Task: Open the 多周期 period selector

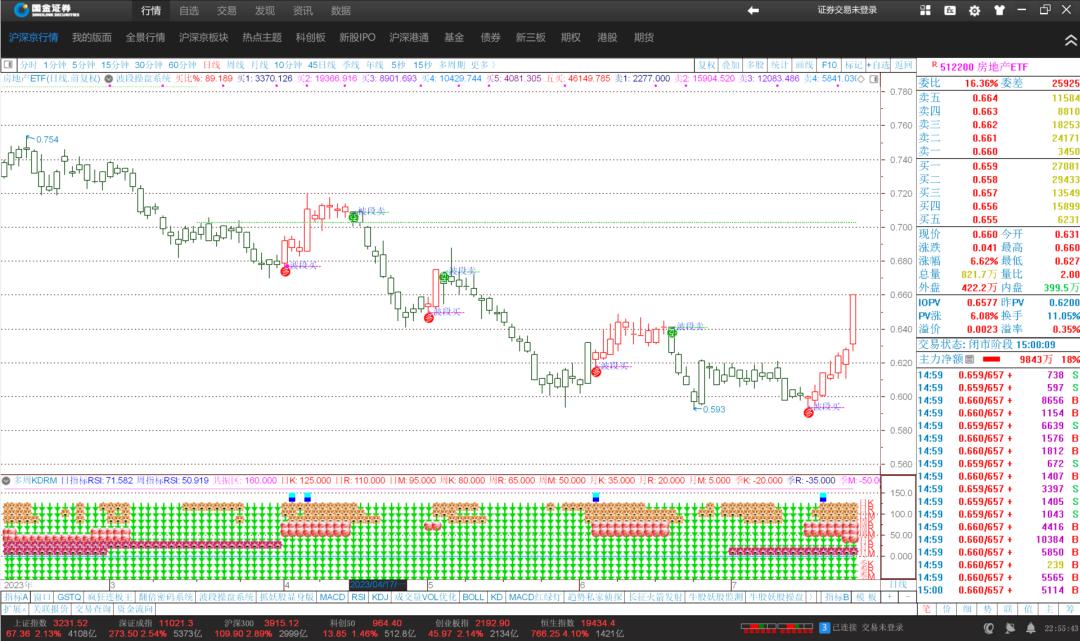Action: (x=451, y=64)
